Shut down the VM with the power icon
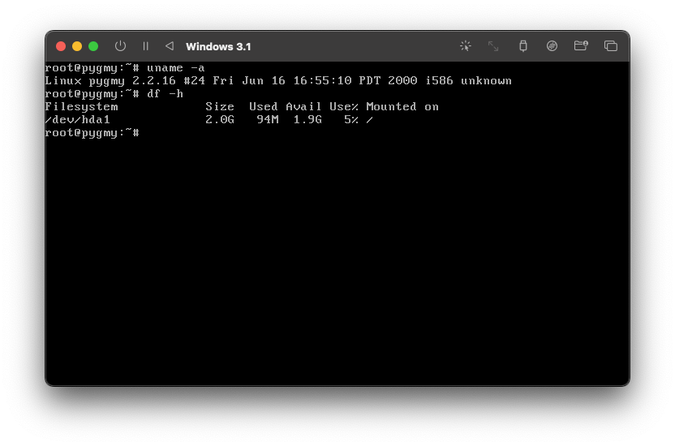This screenshot has height=446, width=675. tap(120, 46)
